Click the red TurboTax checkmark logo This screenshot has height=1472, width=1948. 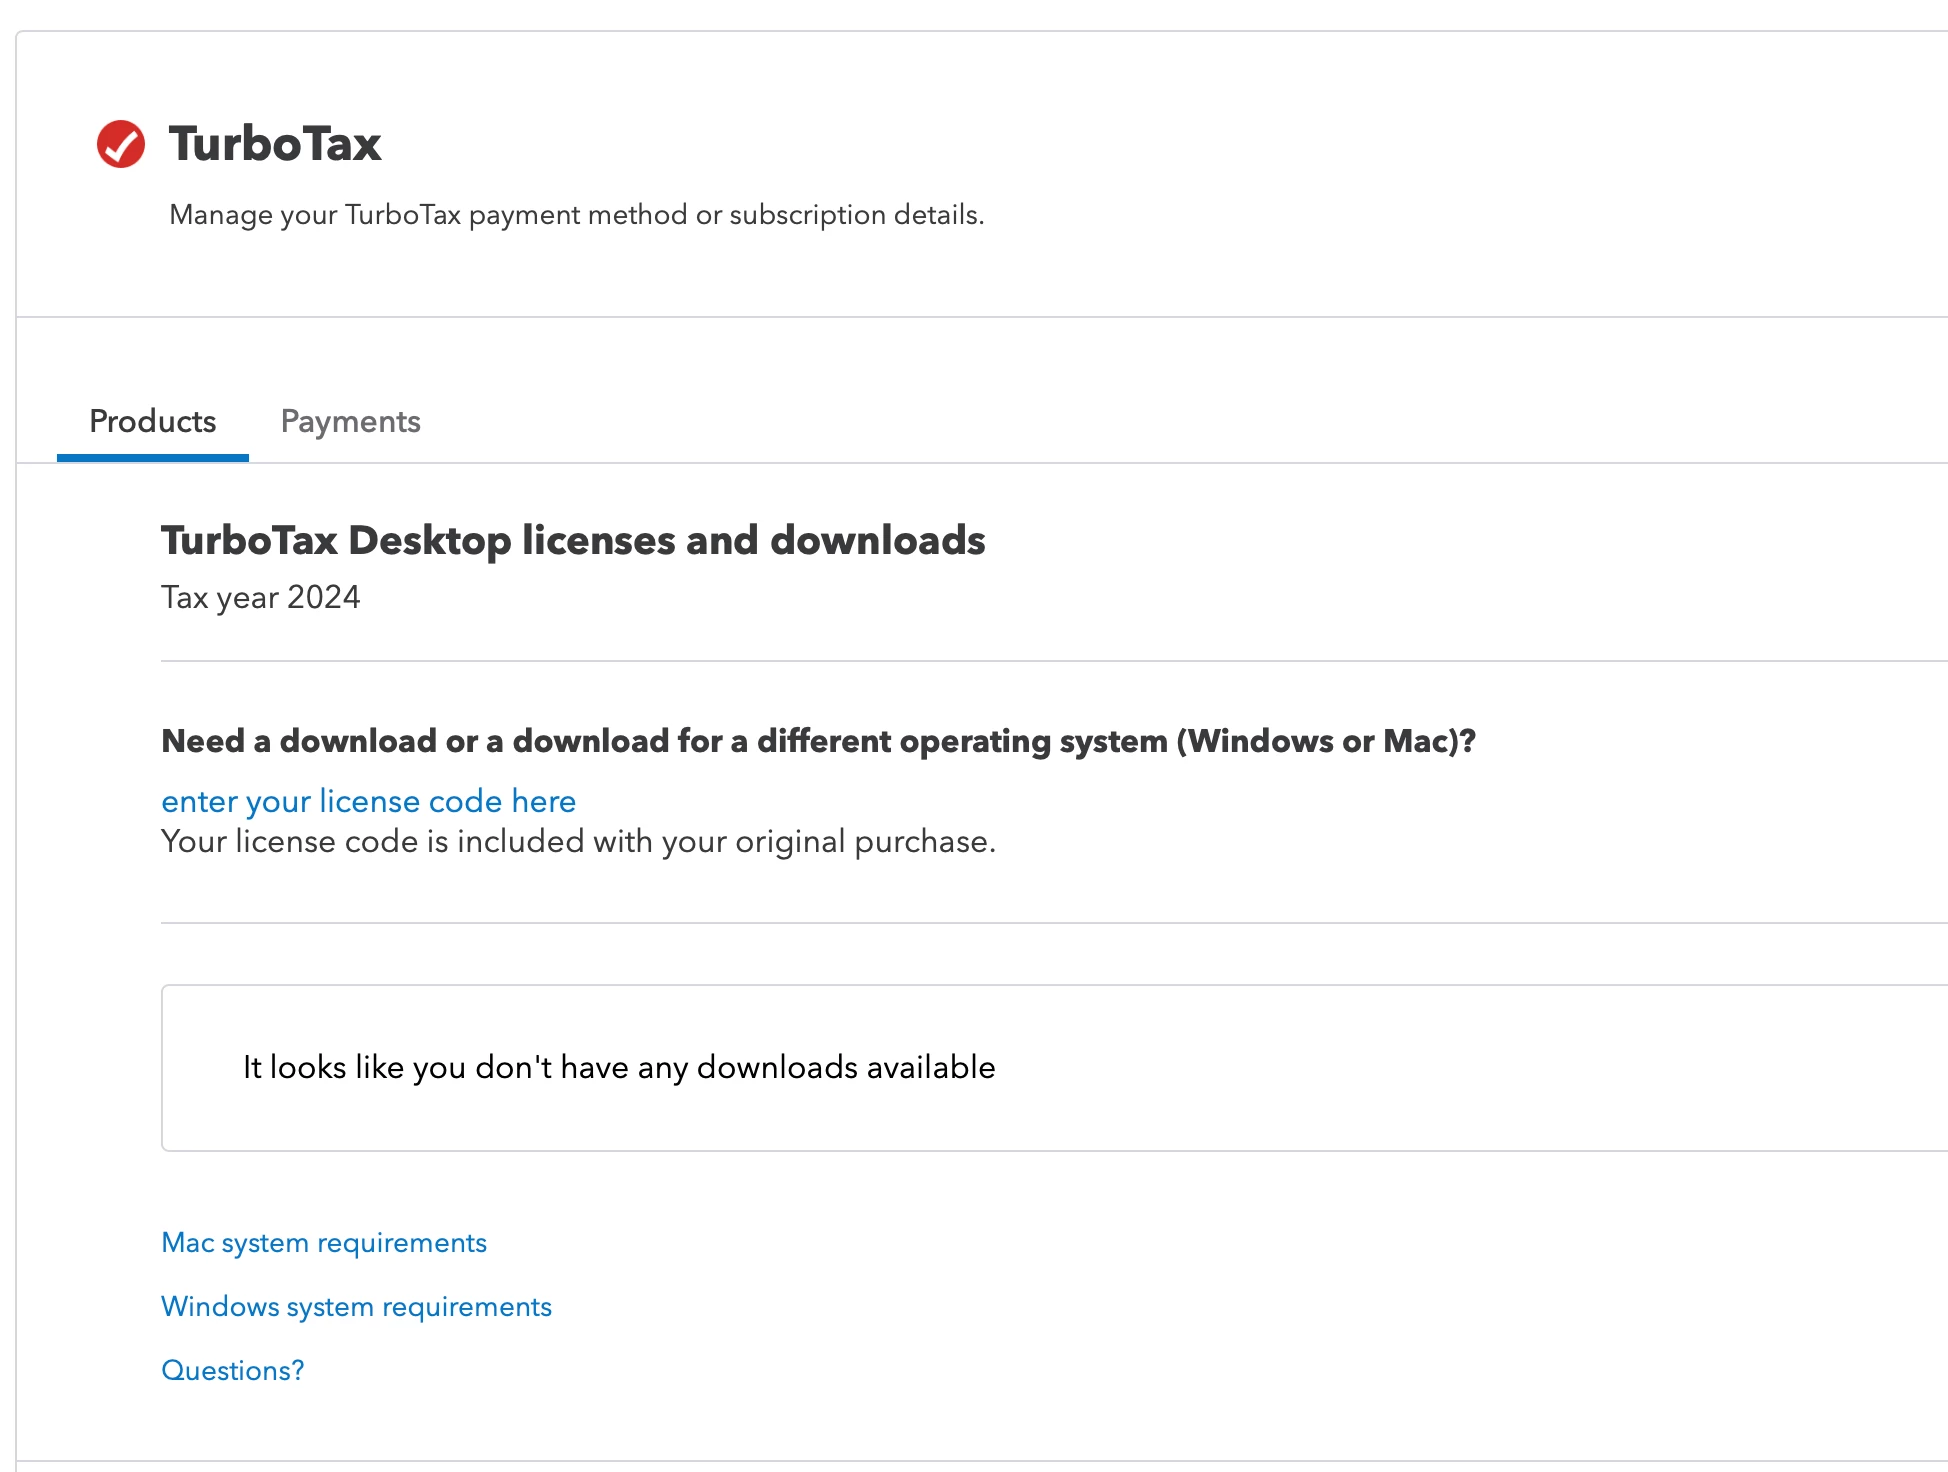(121, 144)
